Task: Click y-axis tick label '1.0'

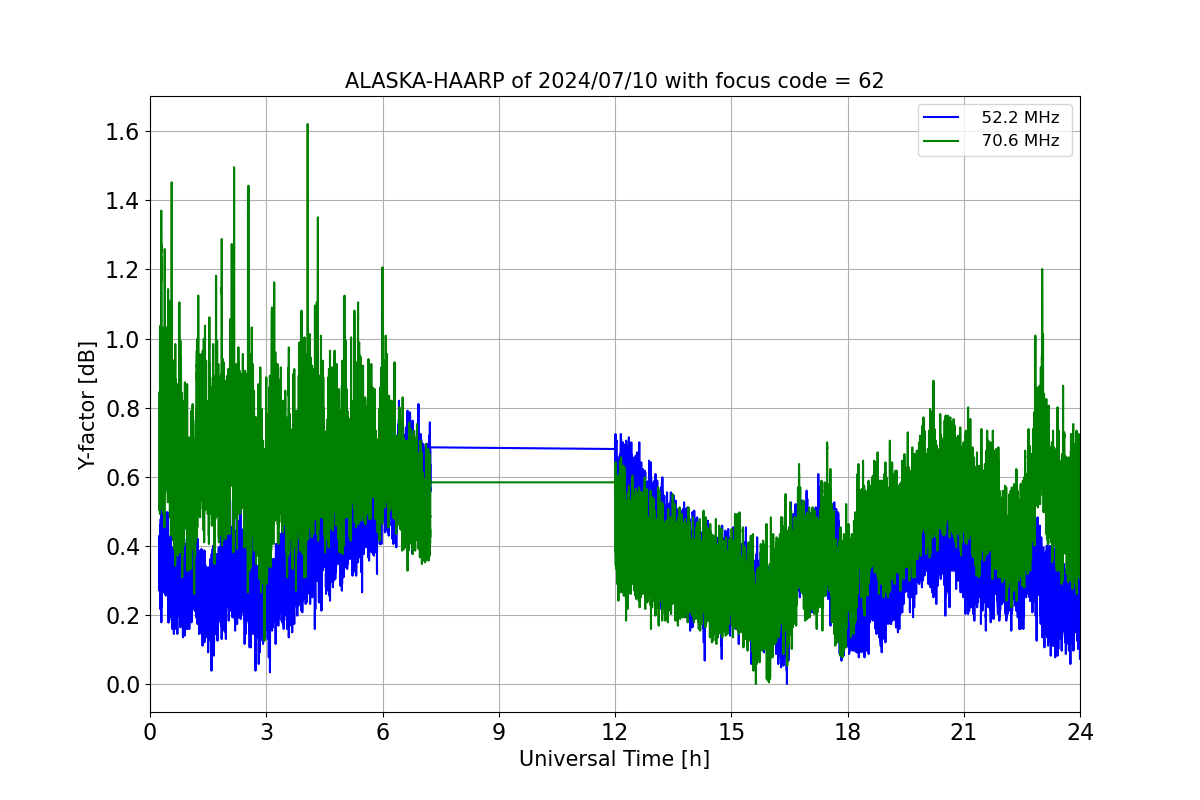Action: coord(123,340)
